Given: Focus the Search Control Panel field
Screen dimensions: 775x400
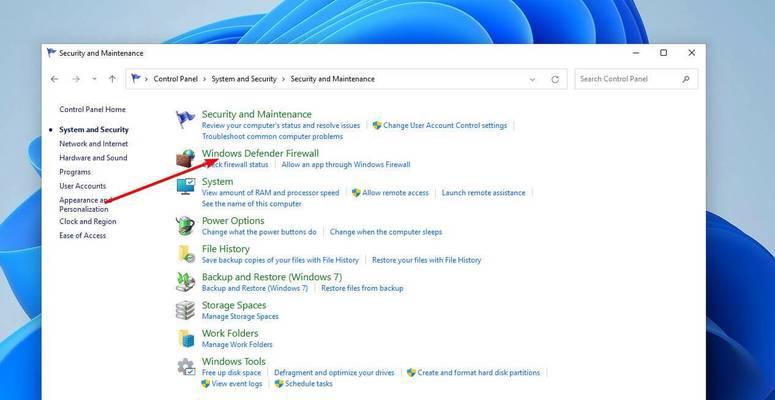Looking at the screenshot, I should 636,79.
